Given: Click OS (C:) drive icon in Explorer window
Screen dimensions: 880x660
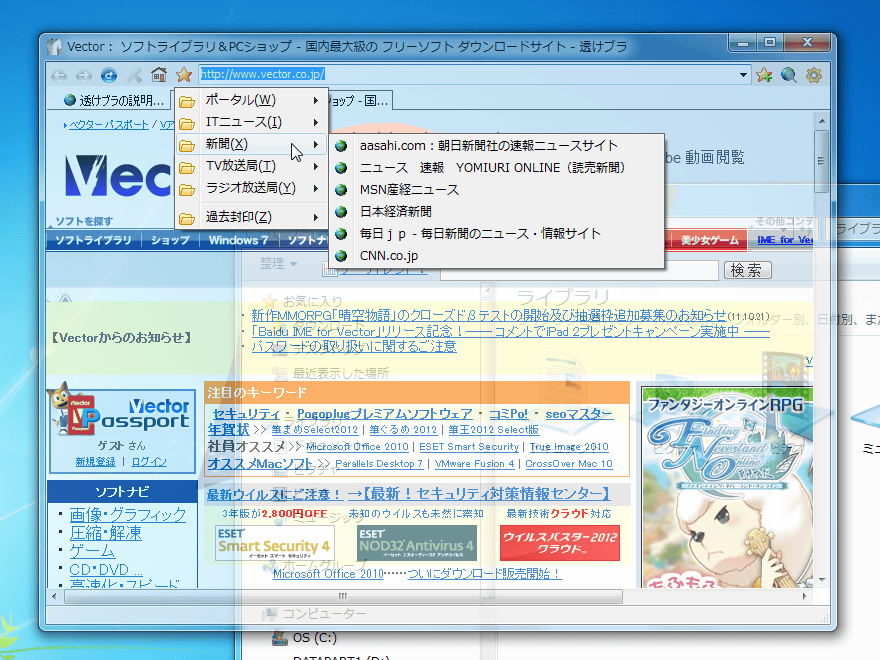Looking at the screenshot, I should click(279, 638).
